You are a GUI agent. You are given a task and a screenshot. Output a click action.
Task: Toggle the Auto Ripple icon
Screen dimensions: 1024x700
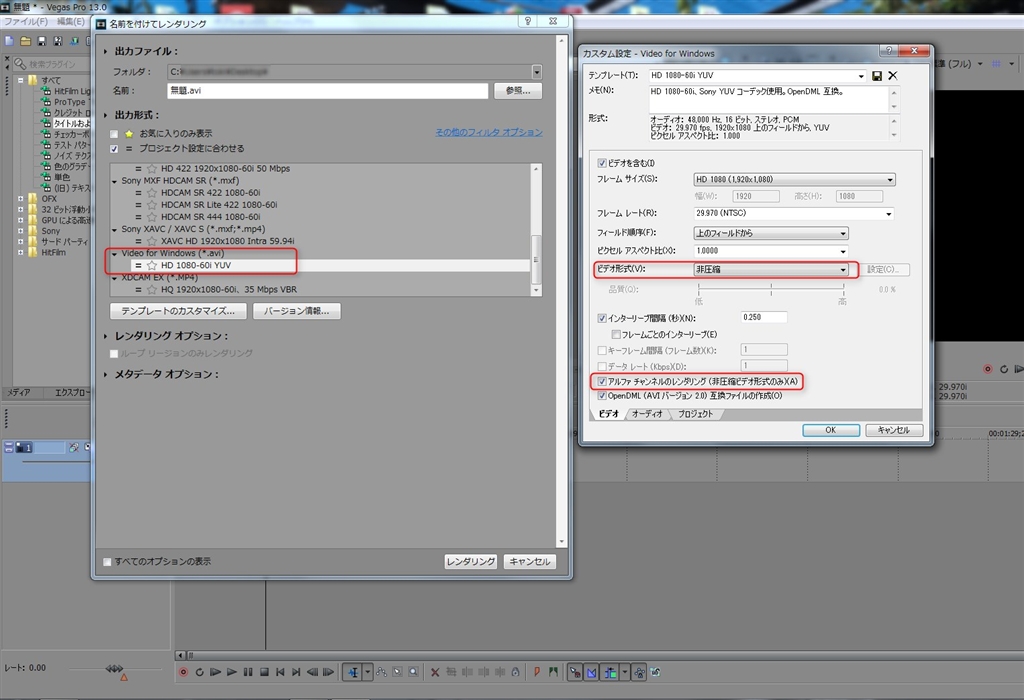click(610, 672)
